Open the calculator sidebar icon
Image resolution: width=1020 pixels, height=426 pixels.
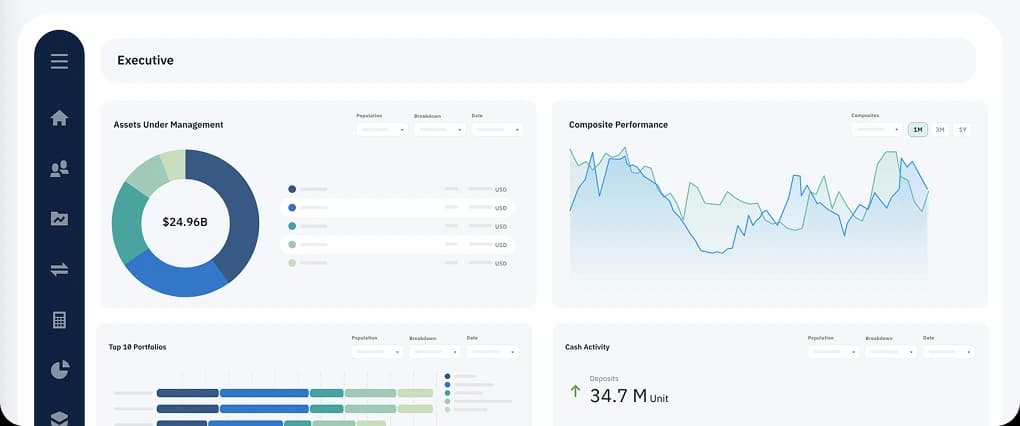tap(59, 320)
